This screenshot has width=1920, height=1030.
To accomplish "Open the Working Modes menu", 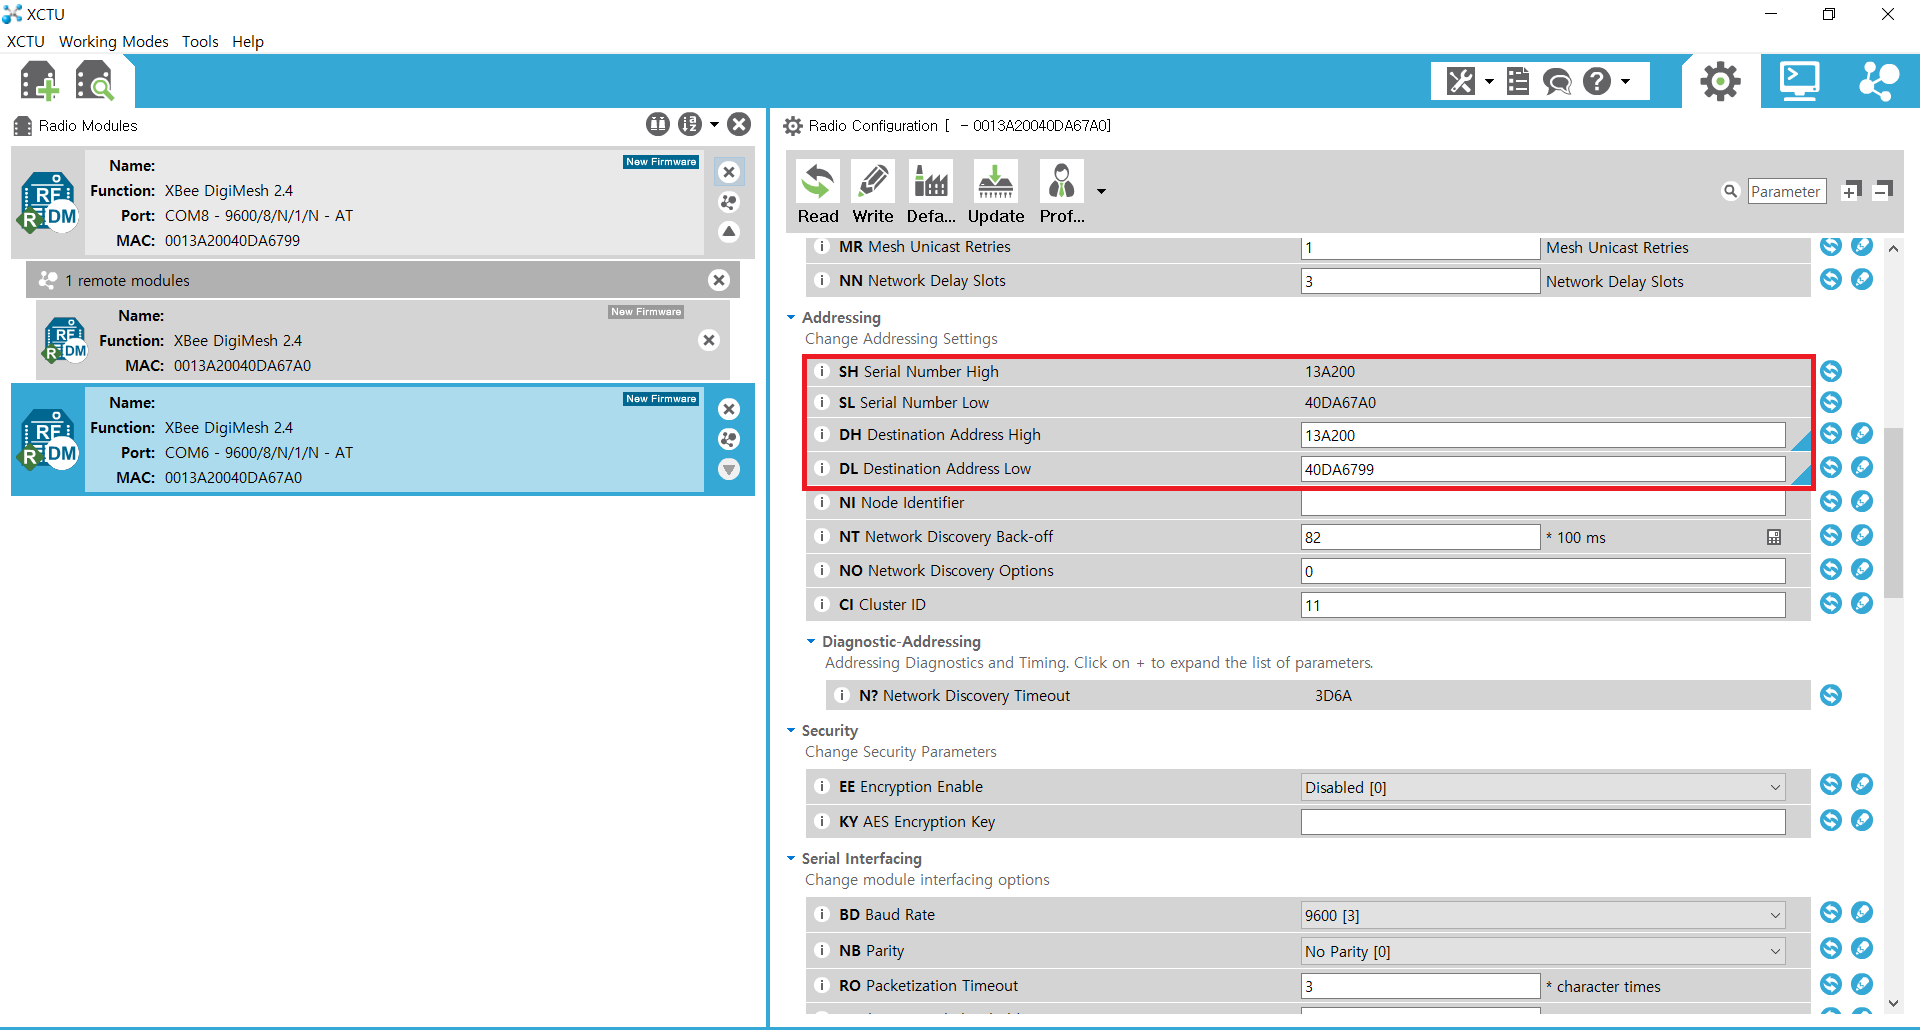I will pyautogui.click(x=114, y=41).
